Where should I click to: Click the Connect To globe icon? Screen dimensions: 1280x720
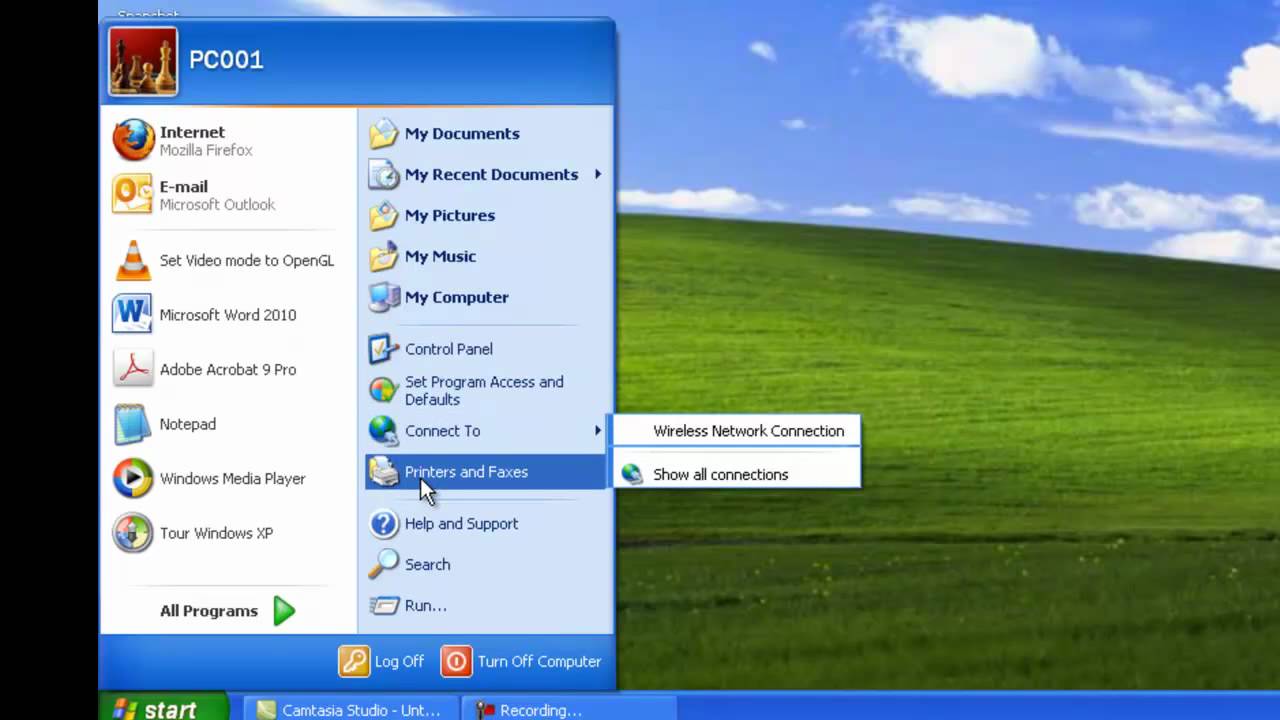pyautogui.click(x=384, y=431)
